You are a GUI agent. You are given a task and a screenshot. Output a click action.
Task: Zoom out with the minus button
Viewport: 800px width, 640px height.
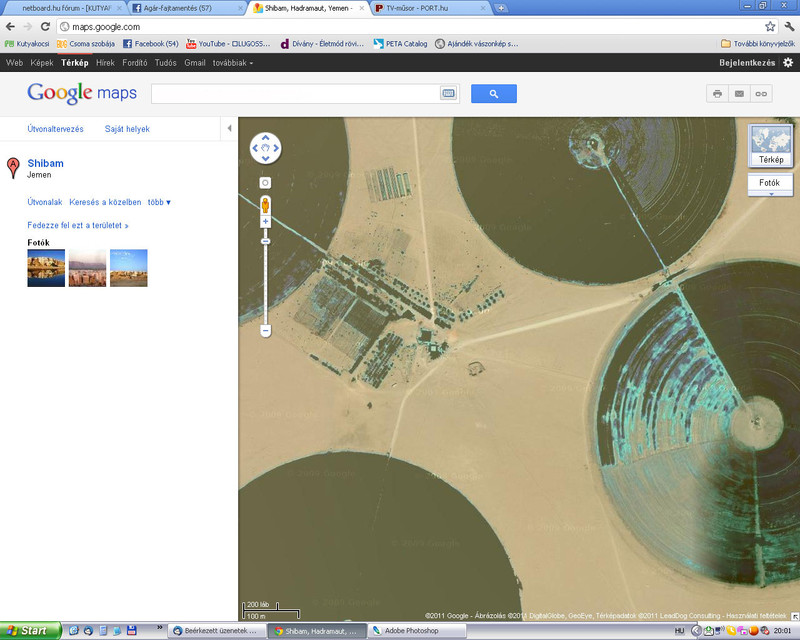coord(265,331)
